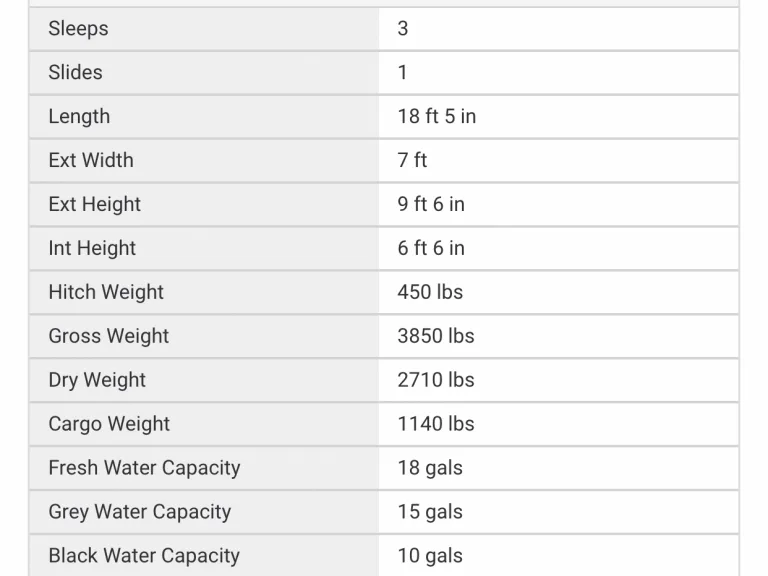Click the 18 ft 5 in length value
This screenshot has height=576, width=768.
point(437,117)
